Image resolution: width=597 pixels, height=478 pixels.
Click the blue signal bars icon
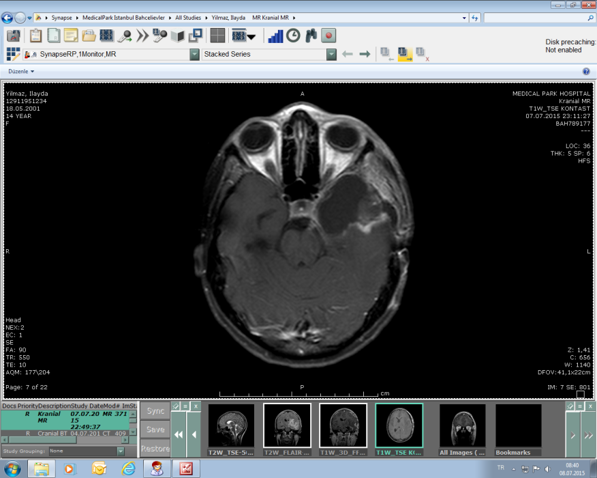(x=275, y=36)
